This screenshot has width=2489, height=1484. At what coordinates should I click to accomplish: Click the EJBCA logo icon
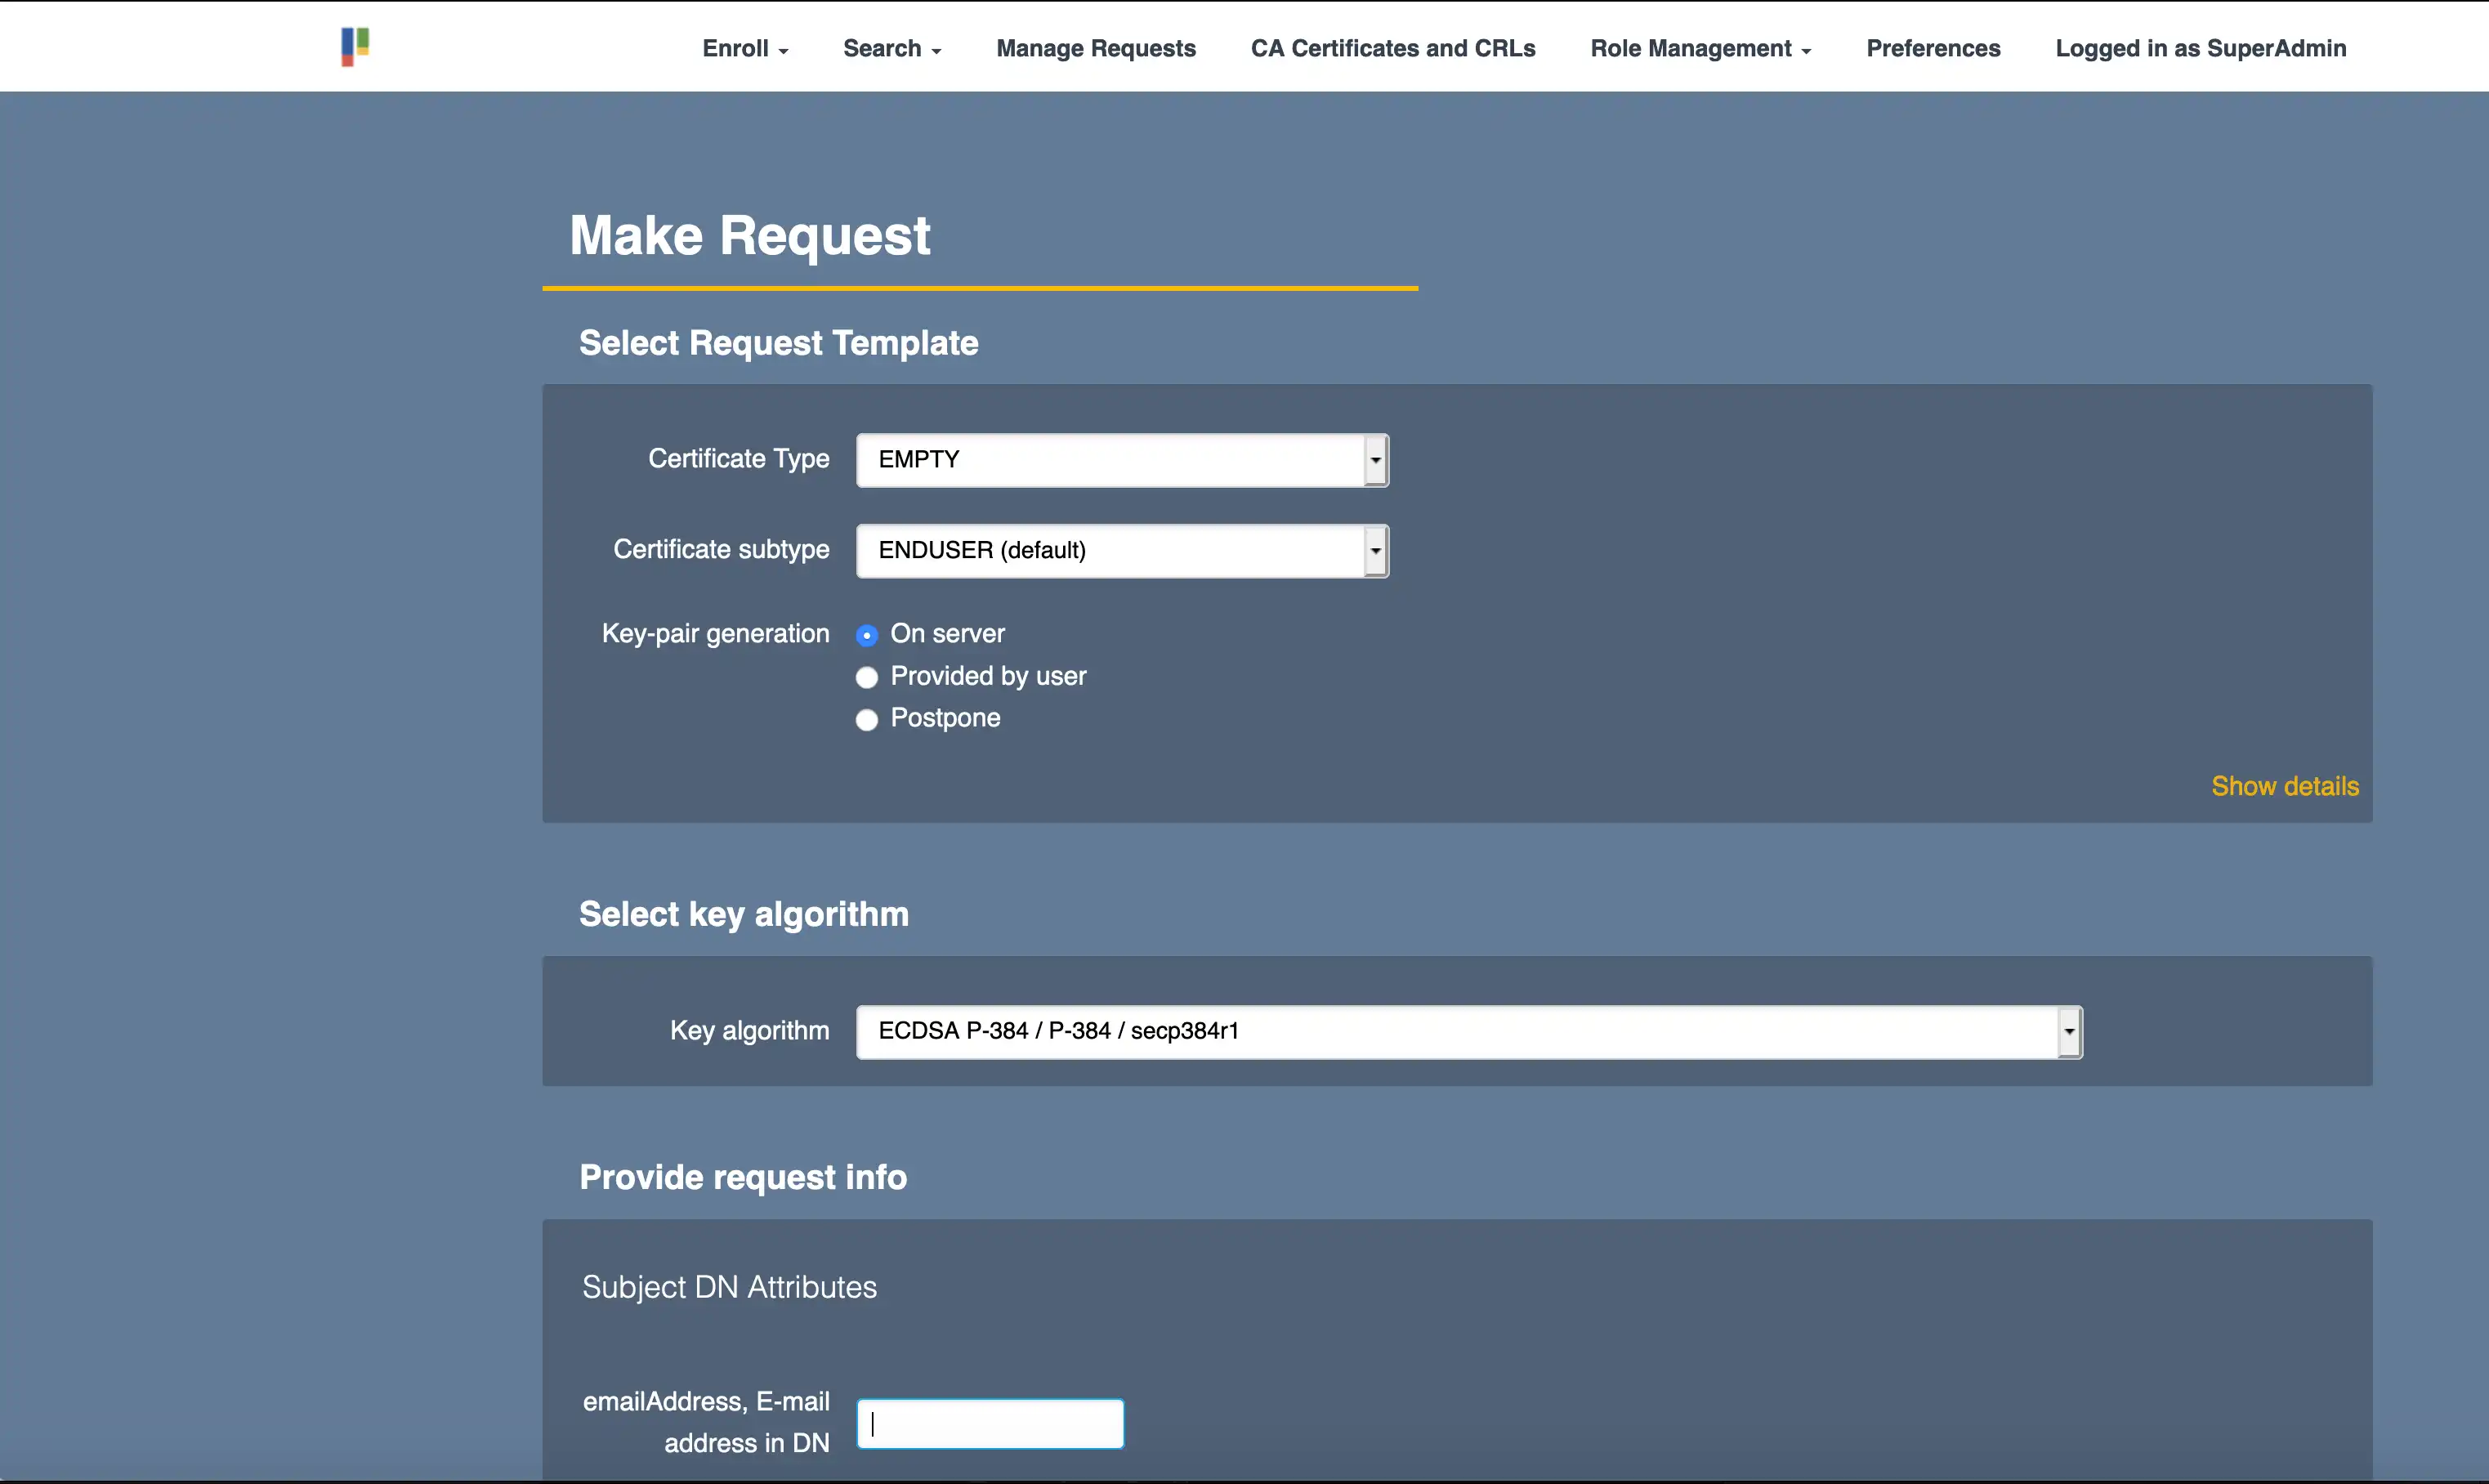[x=355, y=47]
